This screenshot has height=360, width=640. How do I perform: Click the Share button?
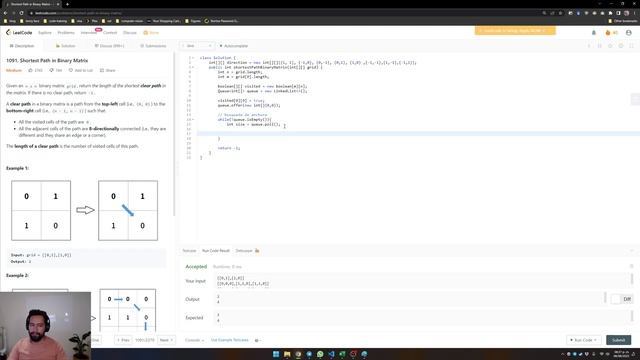pyautogui.click(x=108, y=70)
